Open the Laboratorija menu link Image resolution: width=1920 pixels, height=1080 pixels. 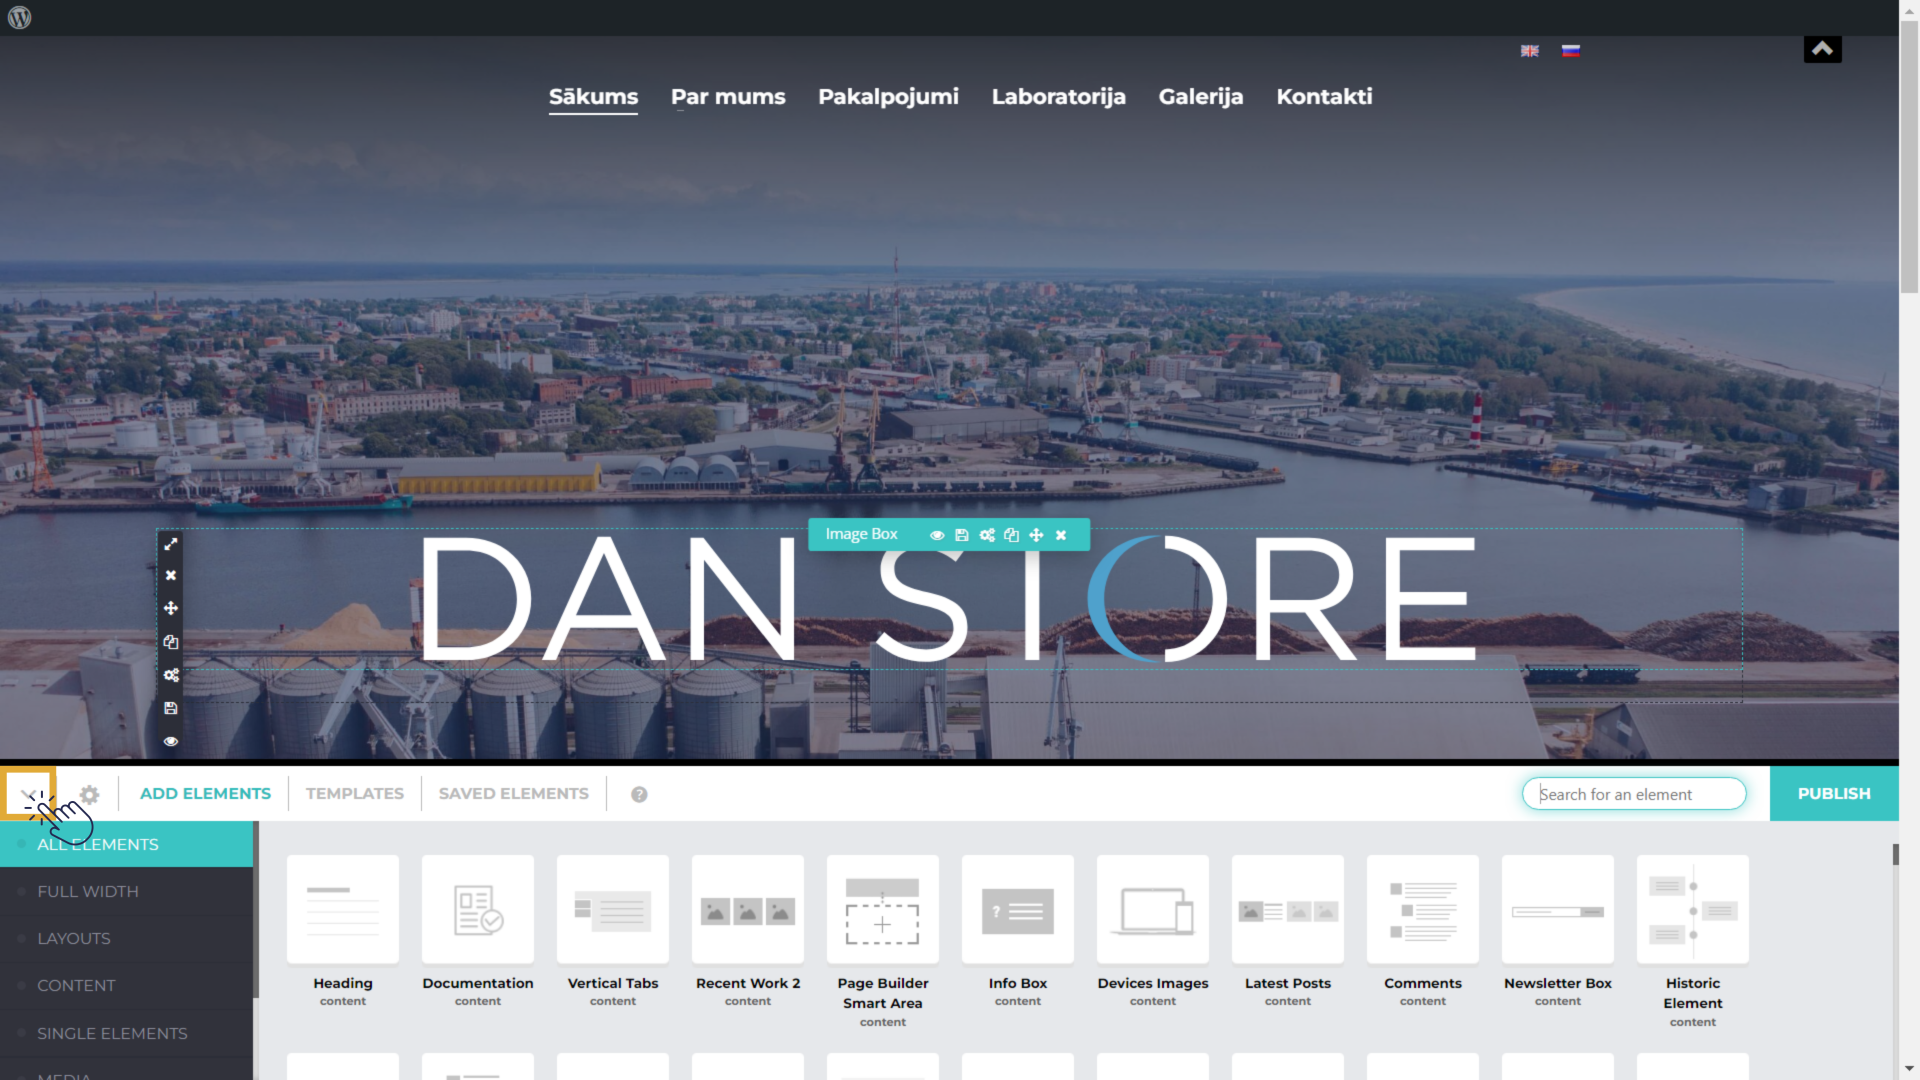pos(1058,97)
